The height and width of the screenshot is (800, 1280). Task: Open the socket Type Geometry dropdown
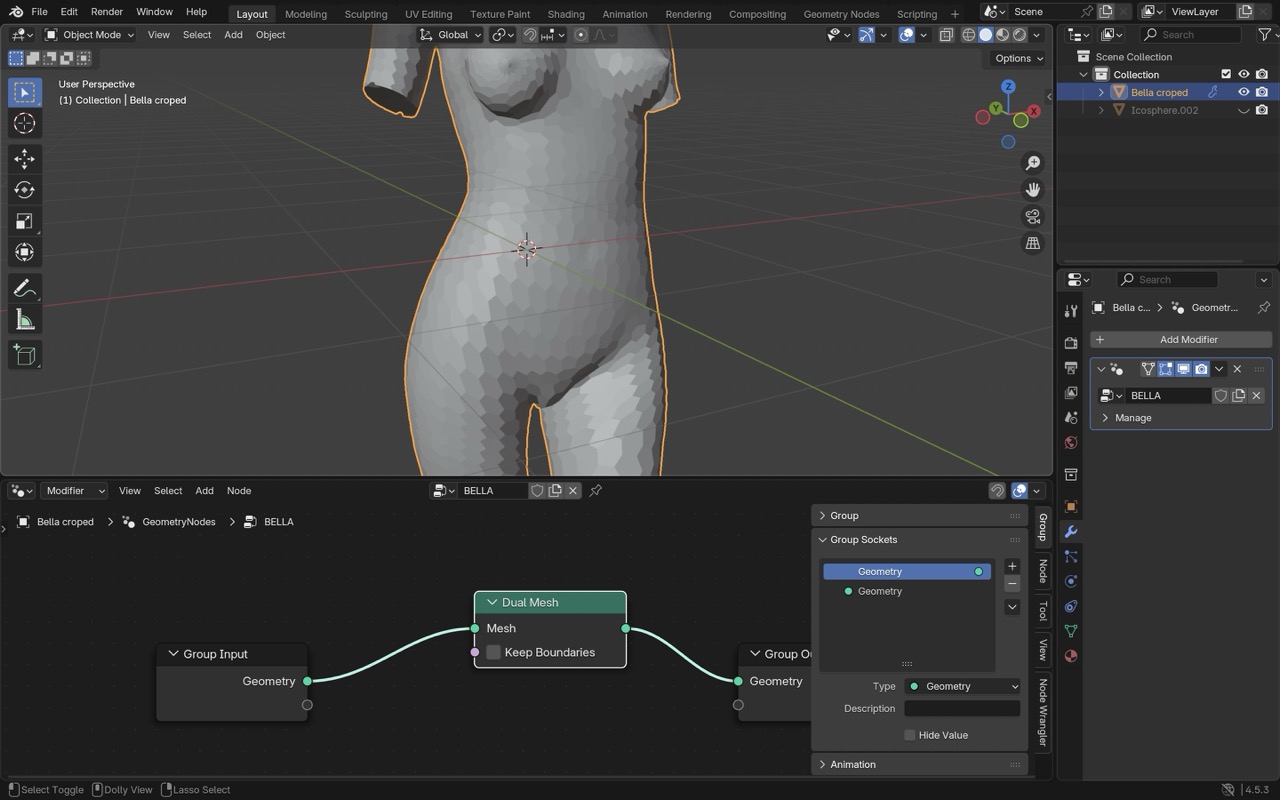click(x=962, y=686)
